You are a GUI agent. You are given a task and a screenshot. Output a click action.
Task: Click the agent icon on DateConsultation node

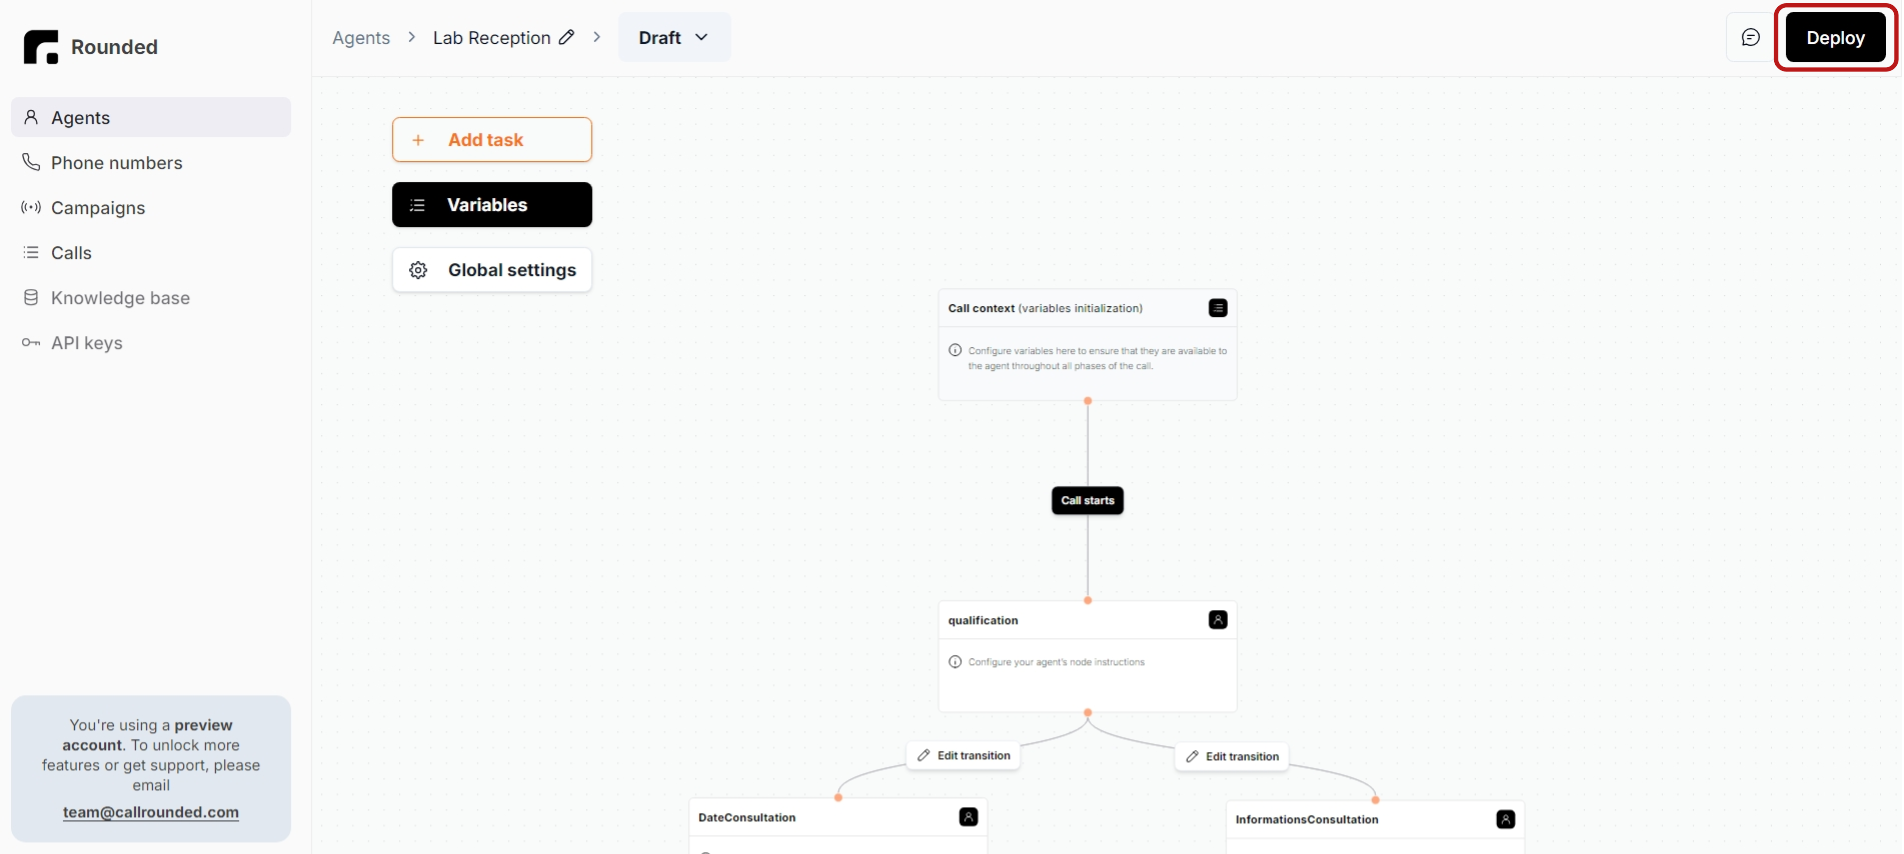tap(968, 817)
